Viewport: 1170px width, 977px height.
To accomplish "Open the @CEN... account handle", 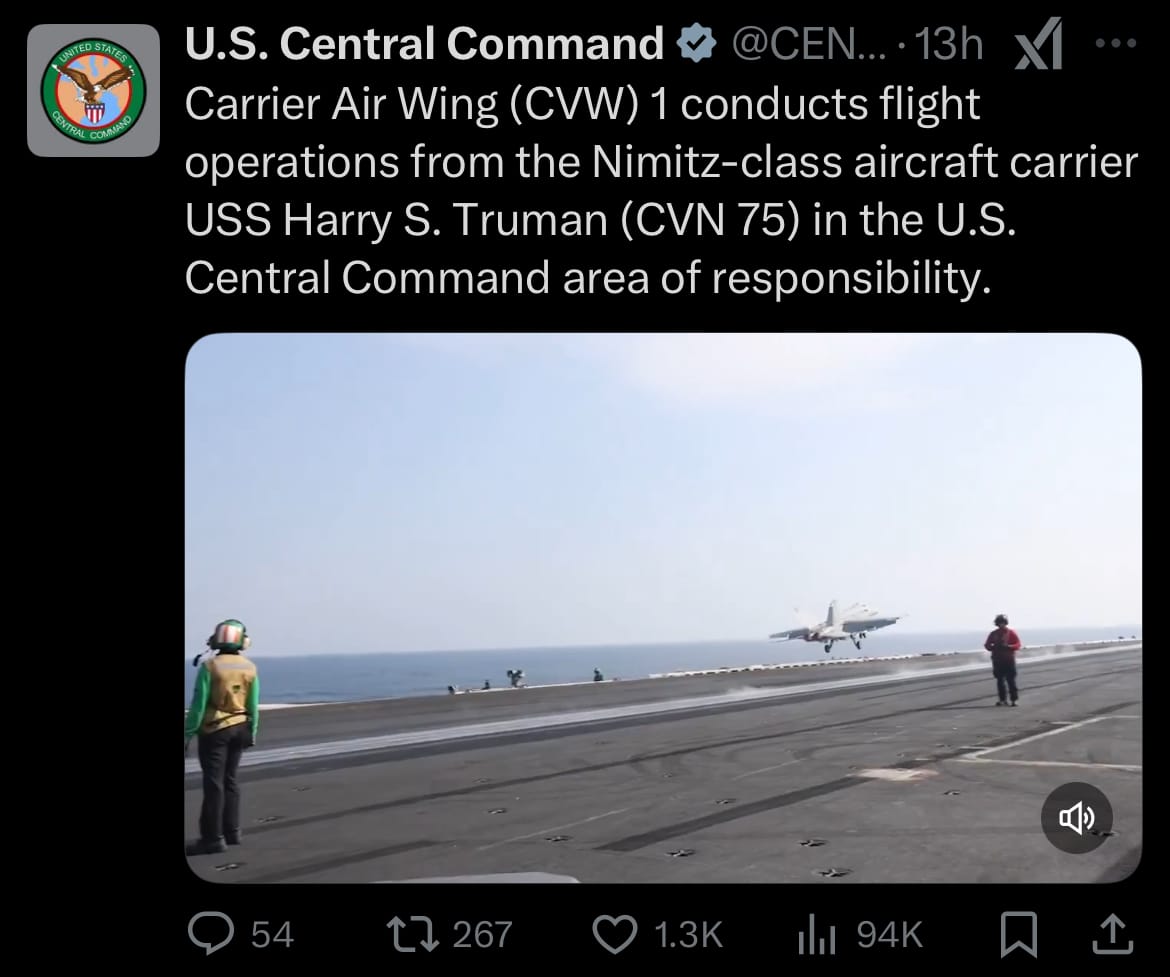I will coord(810,44).
